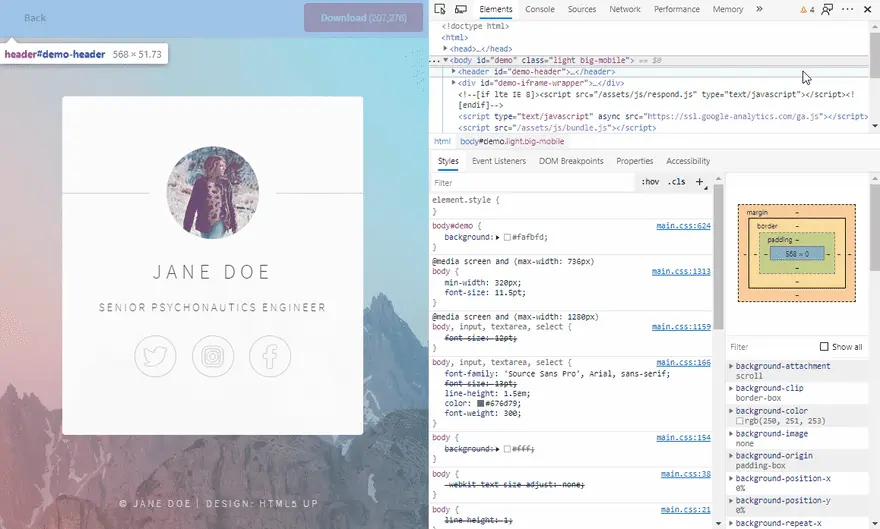Click computed rgb(250, 251, 253) color swatch
The width and height of the screenshot is (880, 529).
pyautogui.click(x=739, y=421)
